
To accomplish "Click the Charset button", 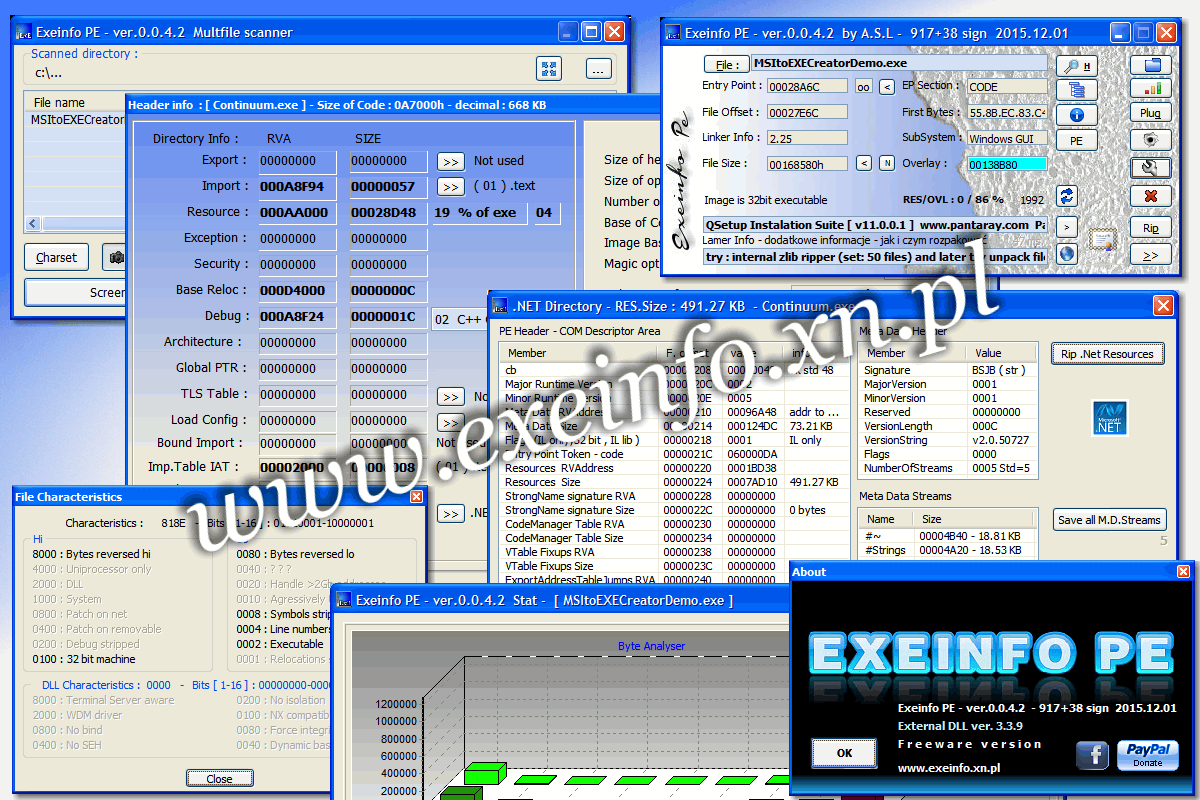I will [x=56, y=257].
